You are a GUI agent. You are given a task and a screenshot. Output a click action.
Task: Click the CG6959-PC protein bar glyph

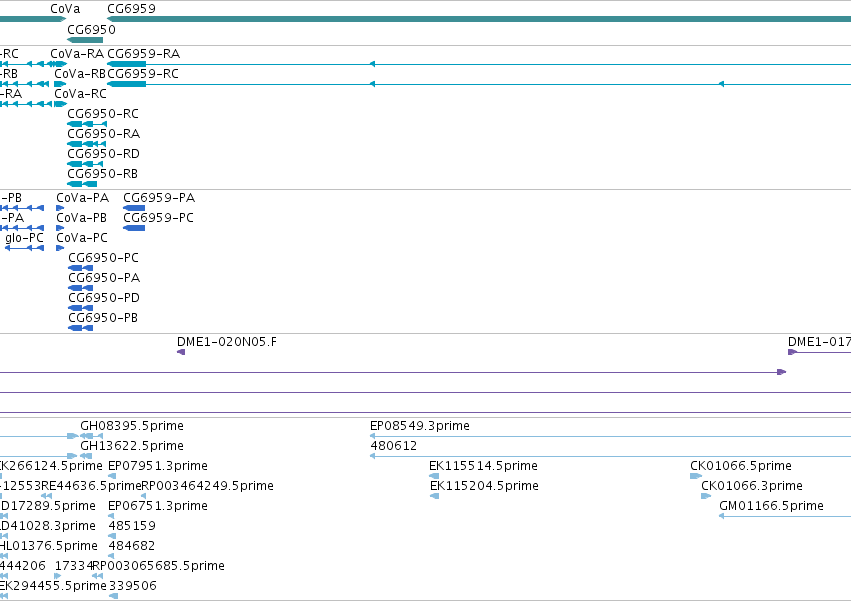(x=134, y=229)
